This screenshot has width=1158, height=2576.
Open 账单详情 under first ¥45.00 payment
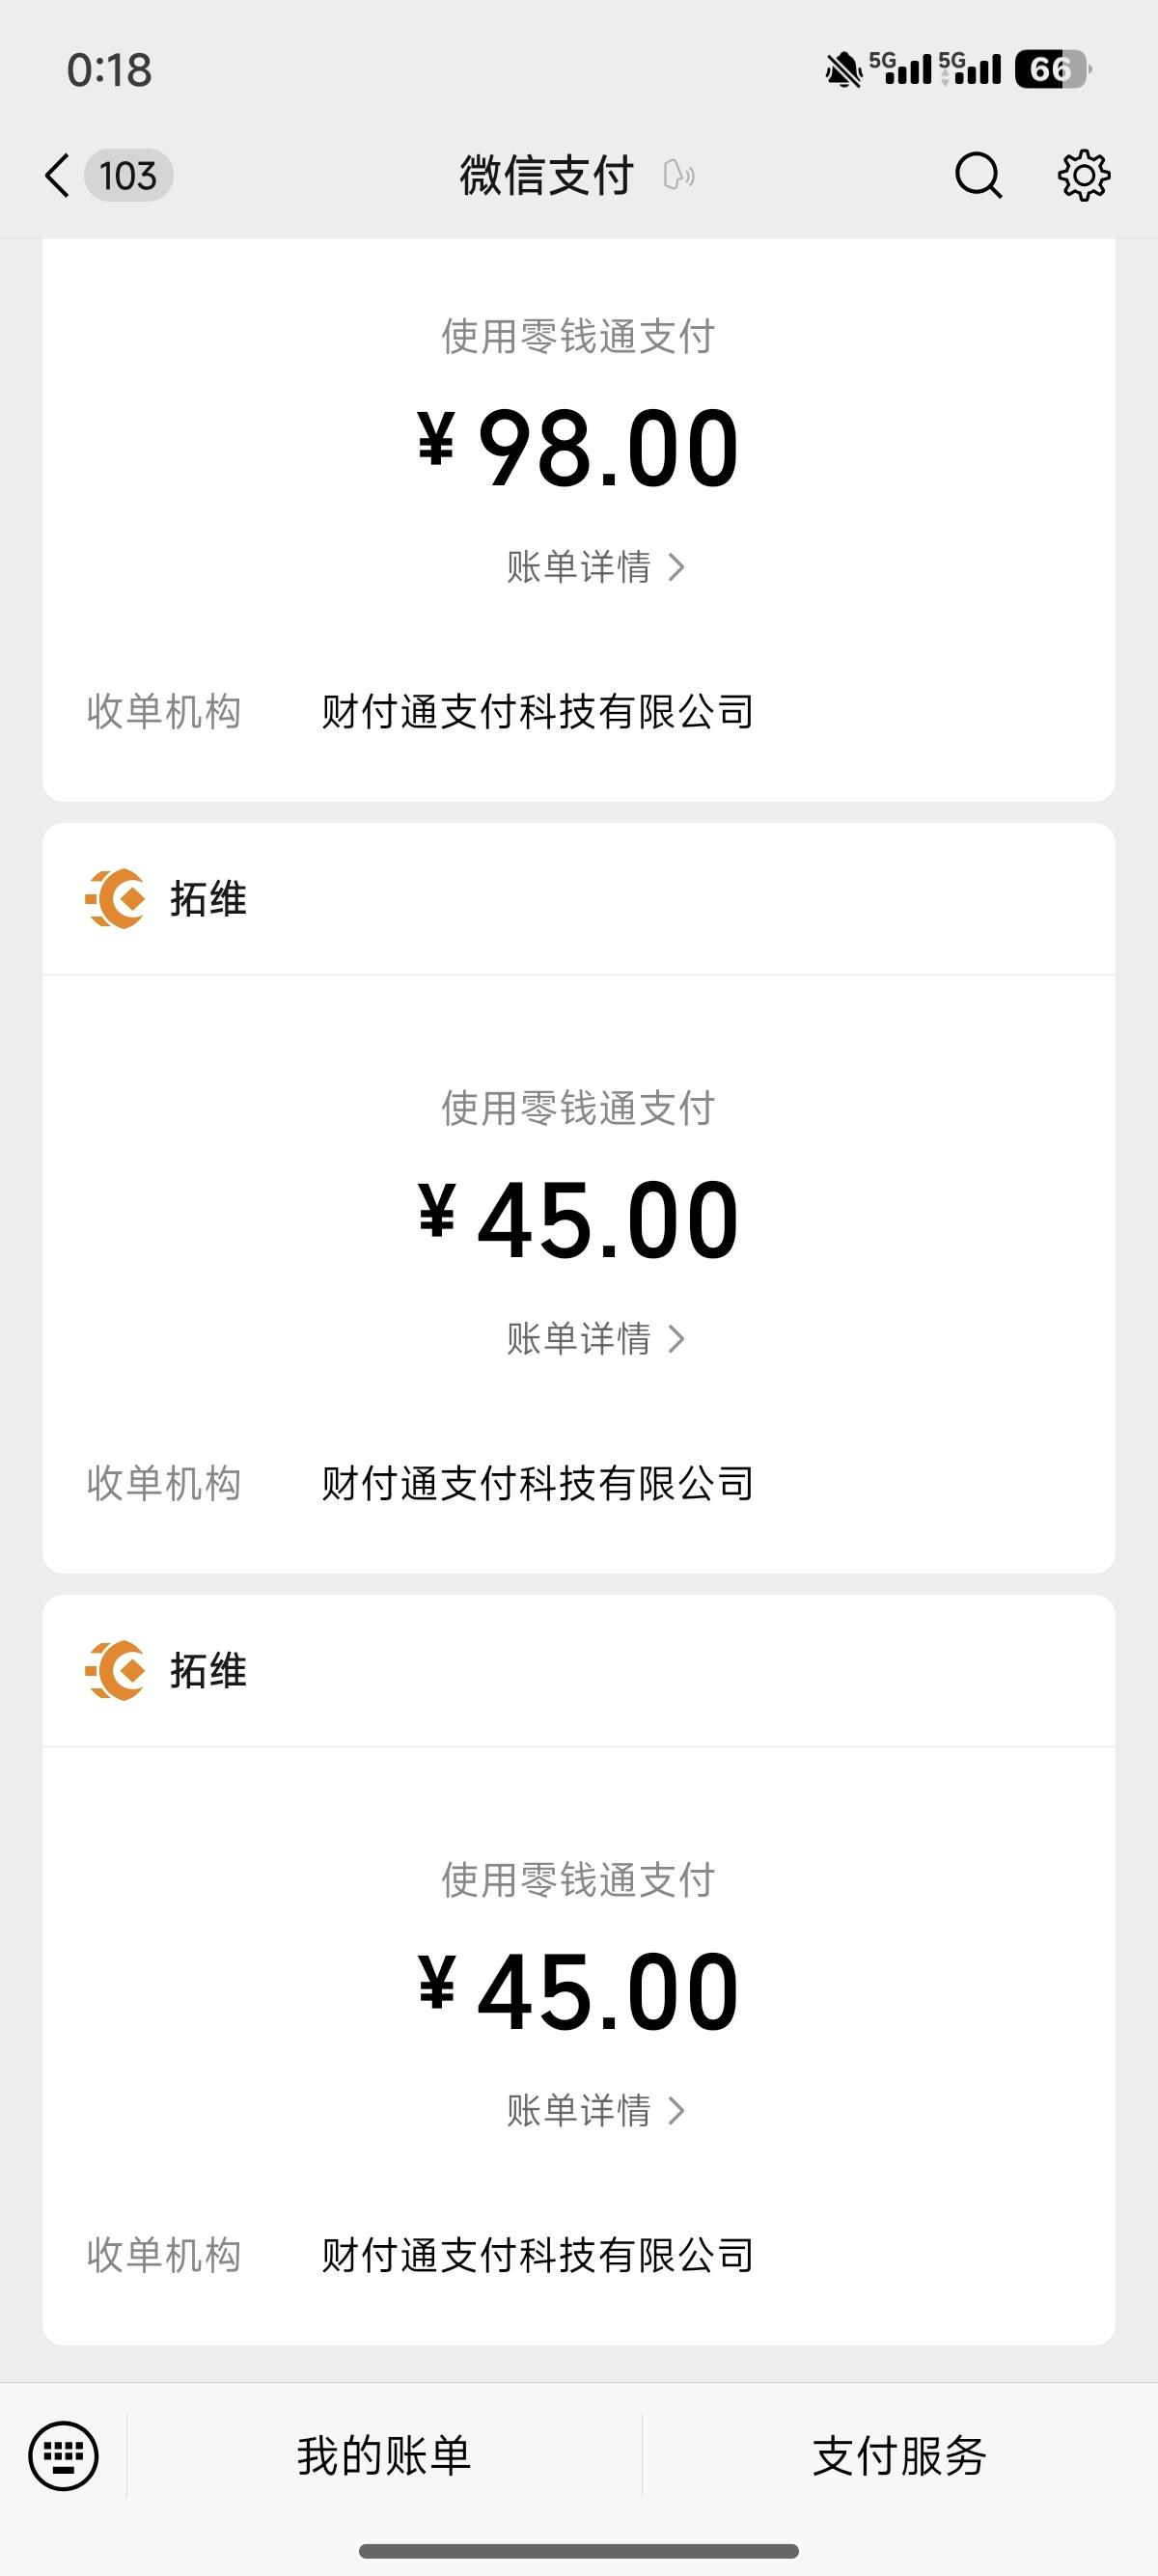pos(595,1338)
